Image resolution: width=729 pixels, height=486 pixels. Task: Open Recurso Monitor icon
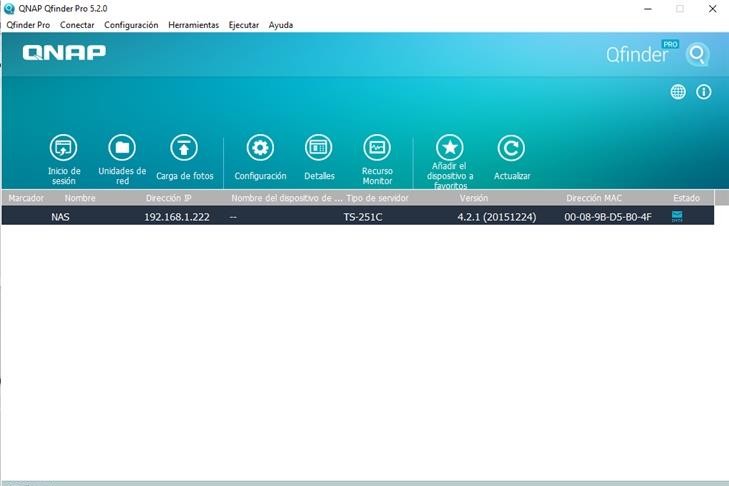(x=377, y=148)
